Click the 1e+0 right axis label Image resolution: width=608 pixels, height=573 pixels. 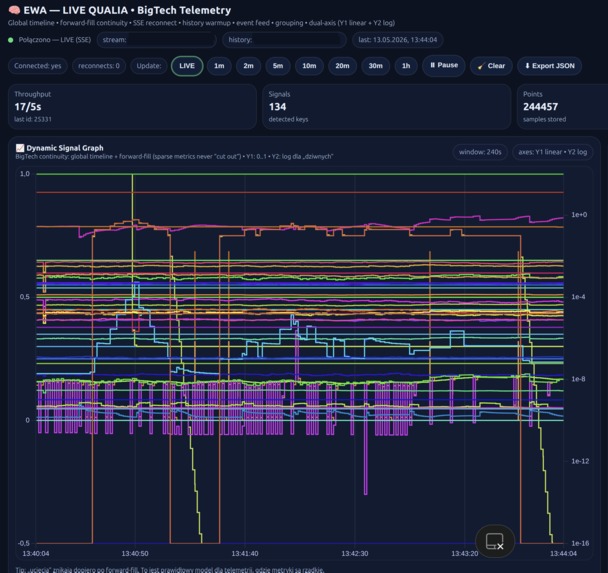[579, 215]
